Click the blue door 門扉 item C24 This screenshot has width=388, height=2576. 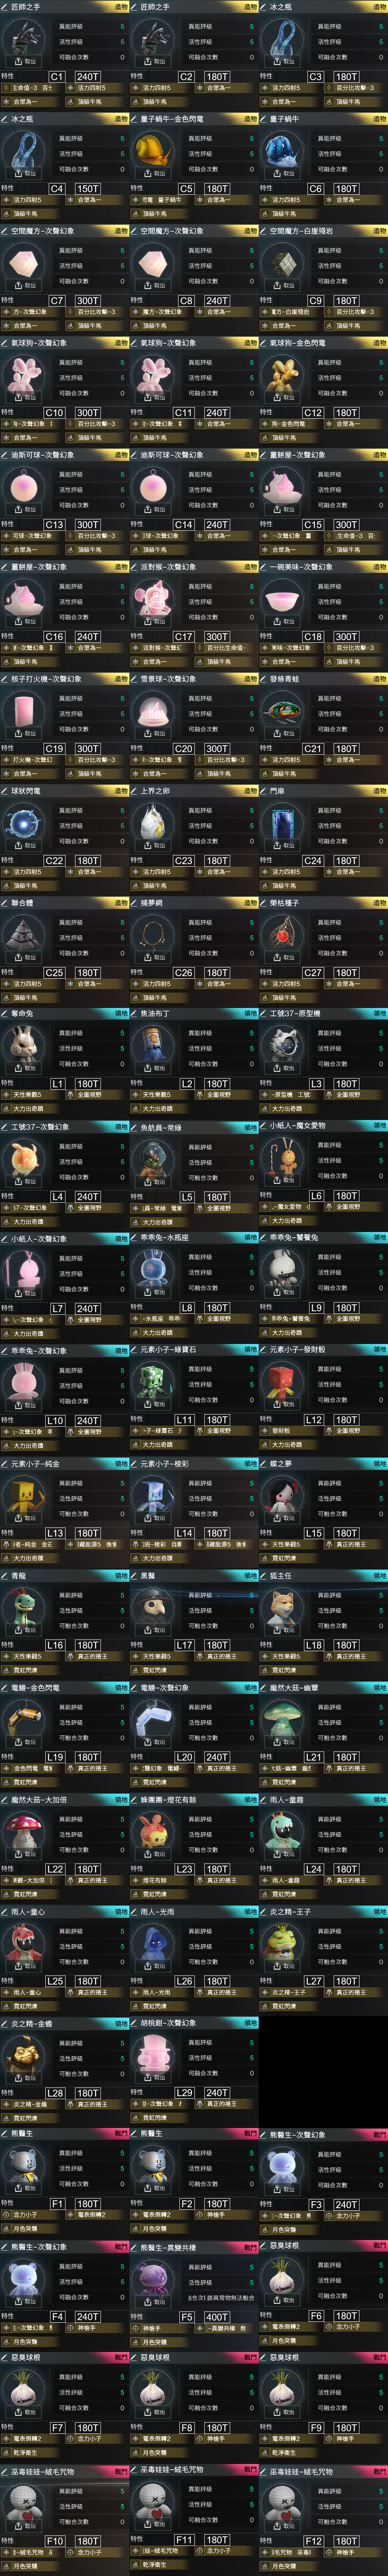pos(282,821)
